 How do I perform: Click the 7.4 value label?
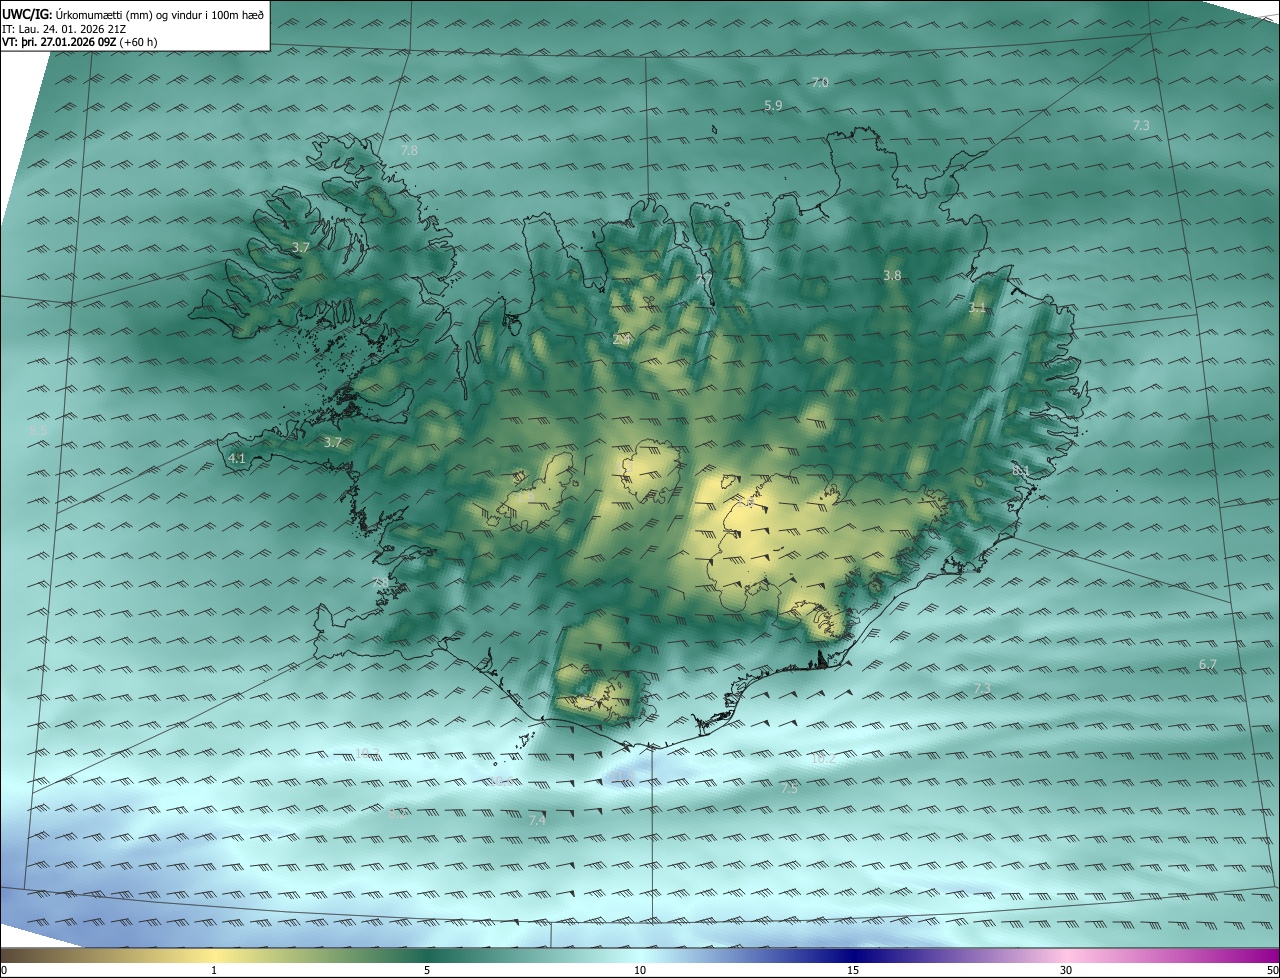tap(537, 821)
